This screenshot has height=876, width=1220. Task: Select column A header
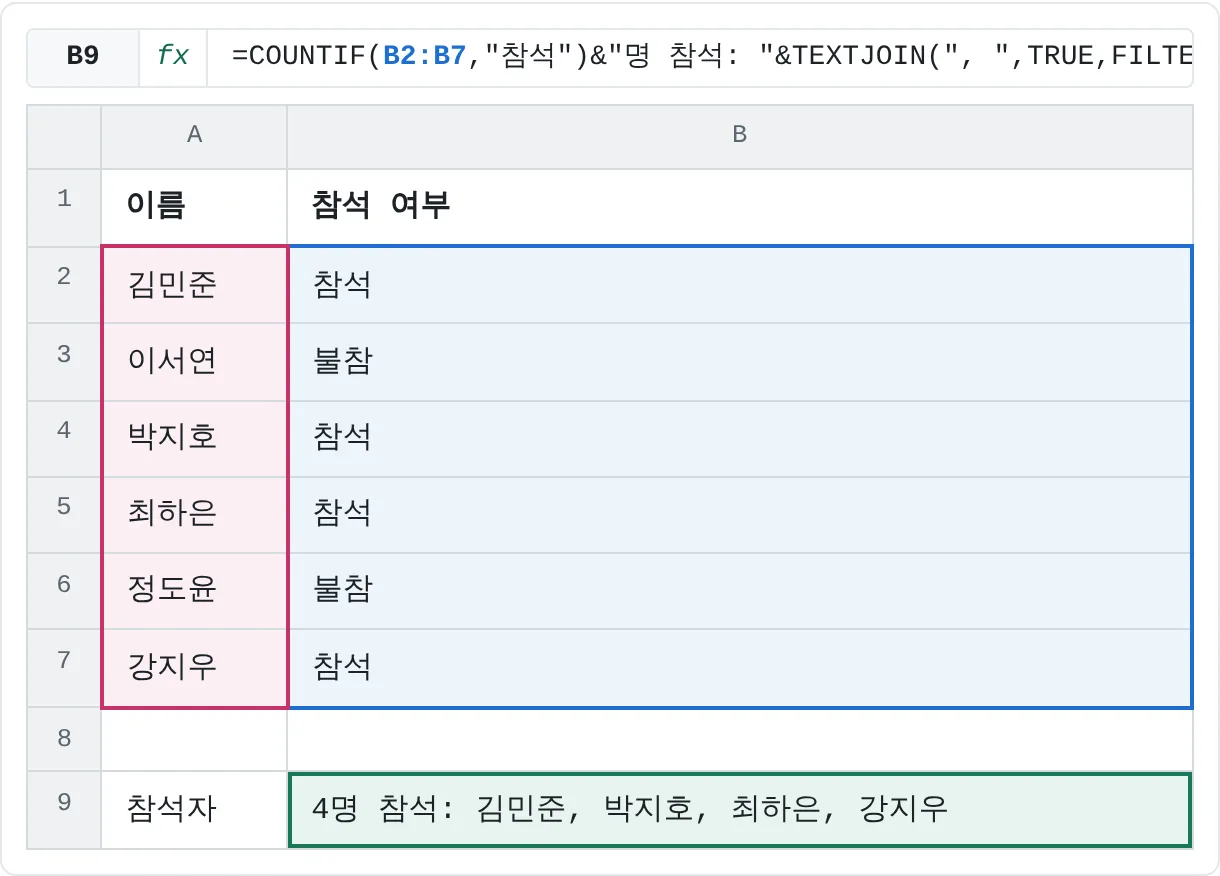pos(194,135)
